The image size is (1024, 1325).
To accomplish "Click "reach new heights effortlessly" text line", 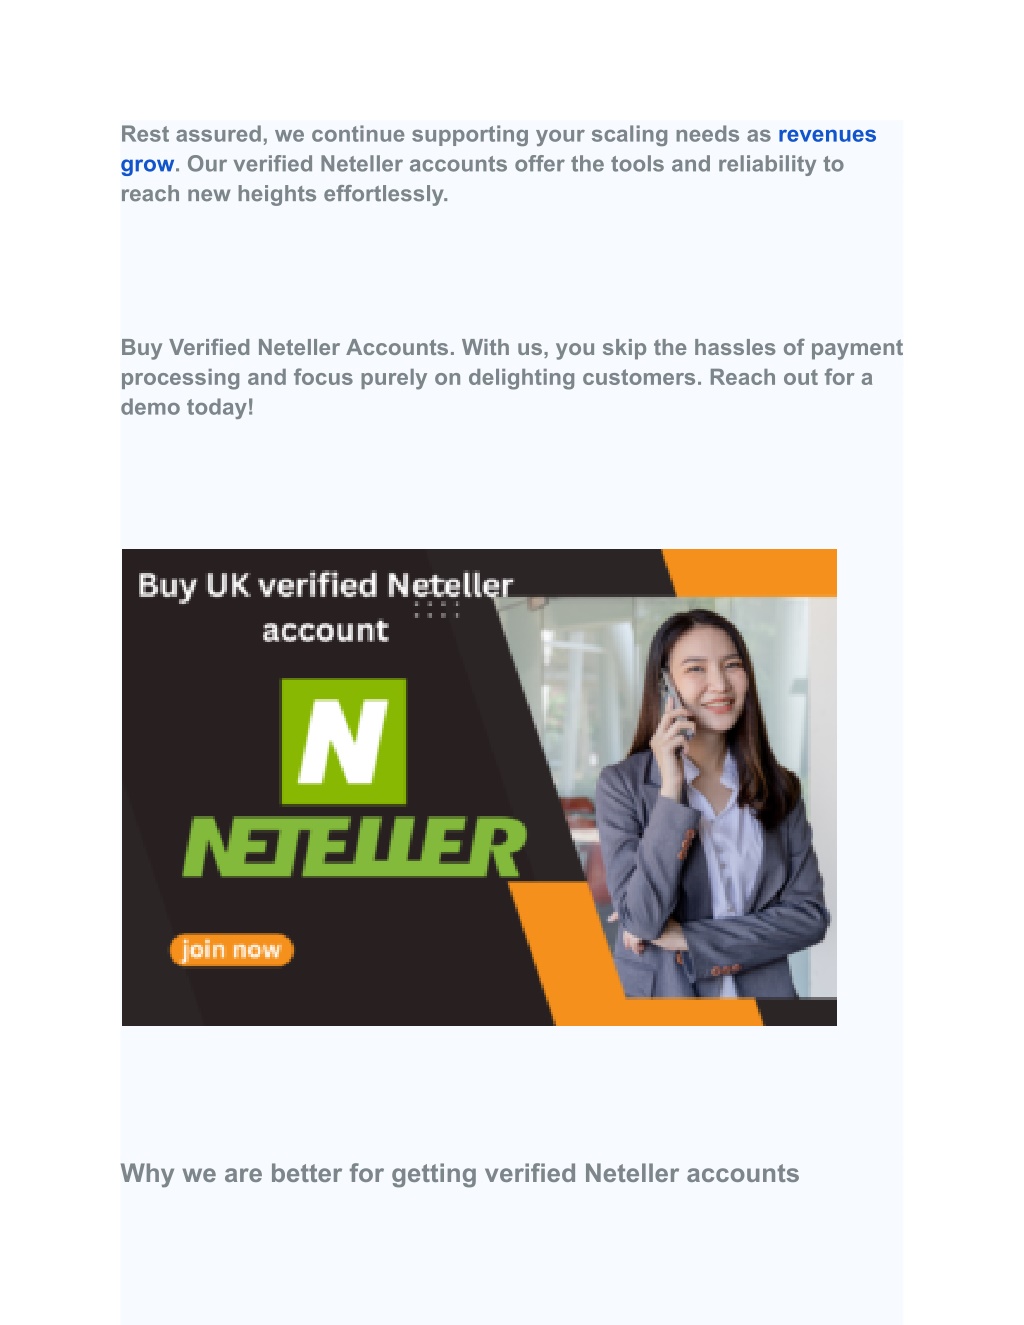I will click(284, 194).
